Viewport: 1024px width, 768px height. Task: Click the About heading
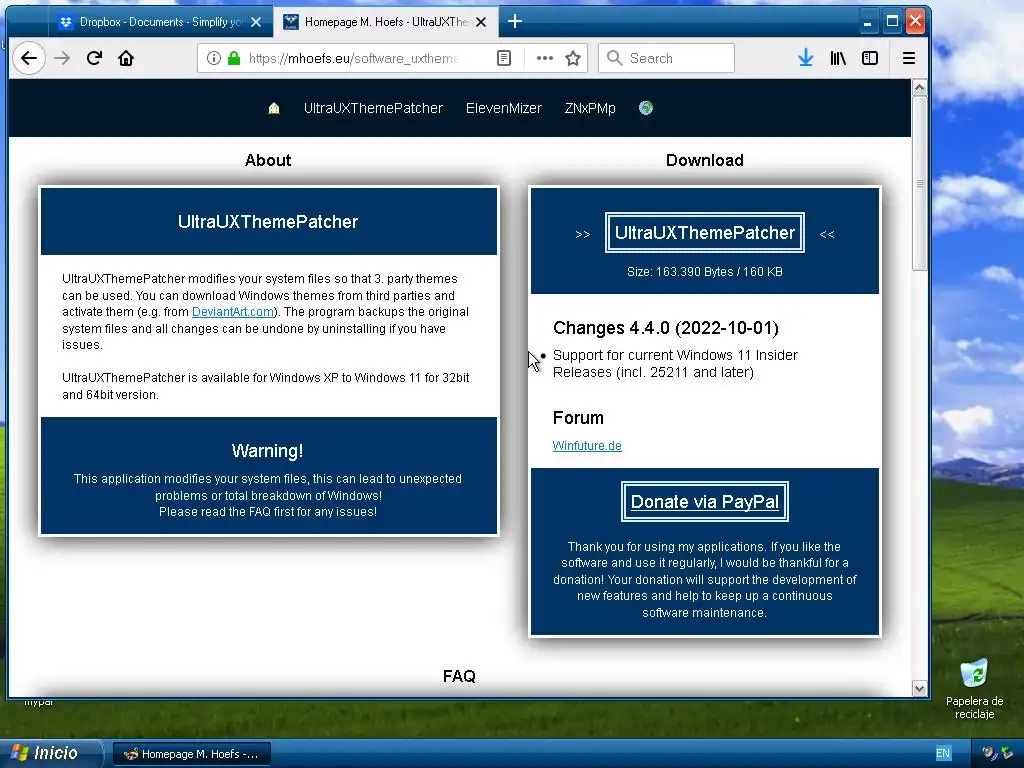(268, 161)
